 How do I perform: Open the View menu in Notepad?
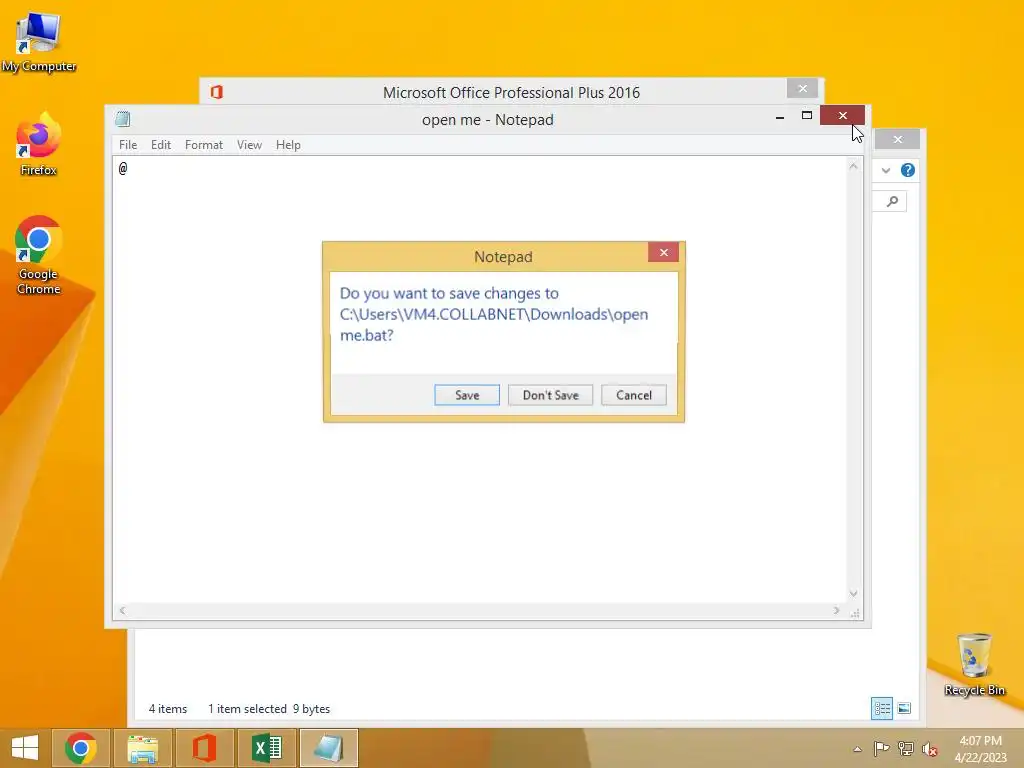249,145
